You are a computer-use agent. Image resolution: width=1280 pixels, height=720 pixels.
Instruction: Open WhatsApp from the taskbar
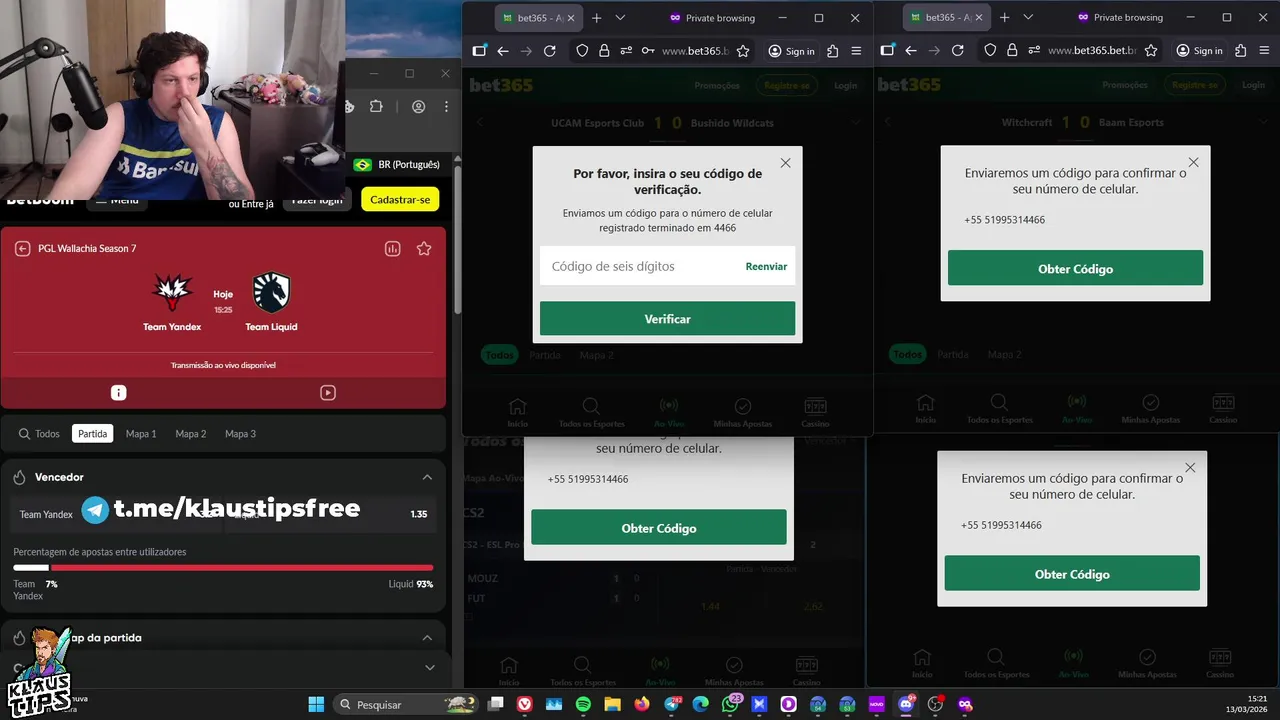[x=731, y=704]
